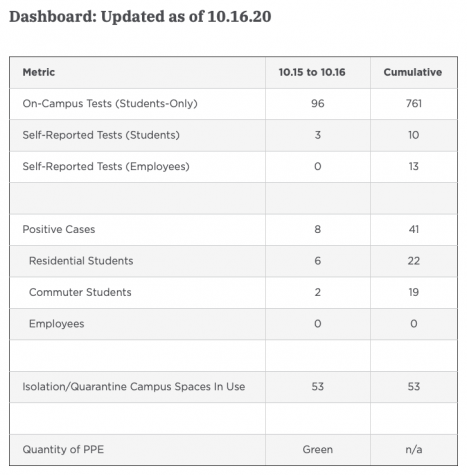Click the Cumulative column header
Viewport: 467px width, 475px height.
tap(413, 72)
